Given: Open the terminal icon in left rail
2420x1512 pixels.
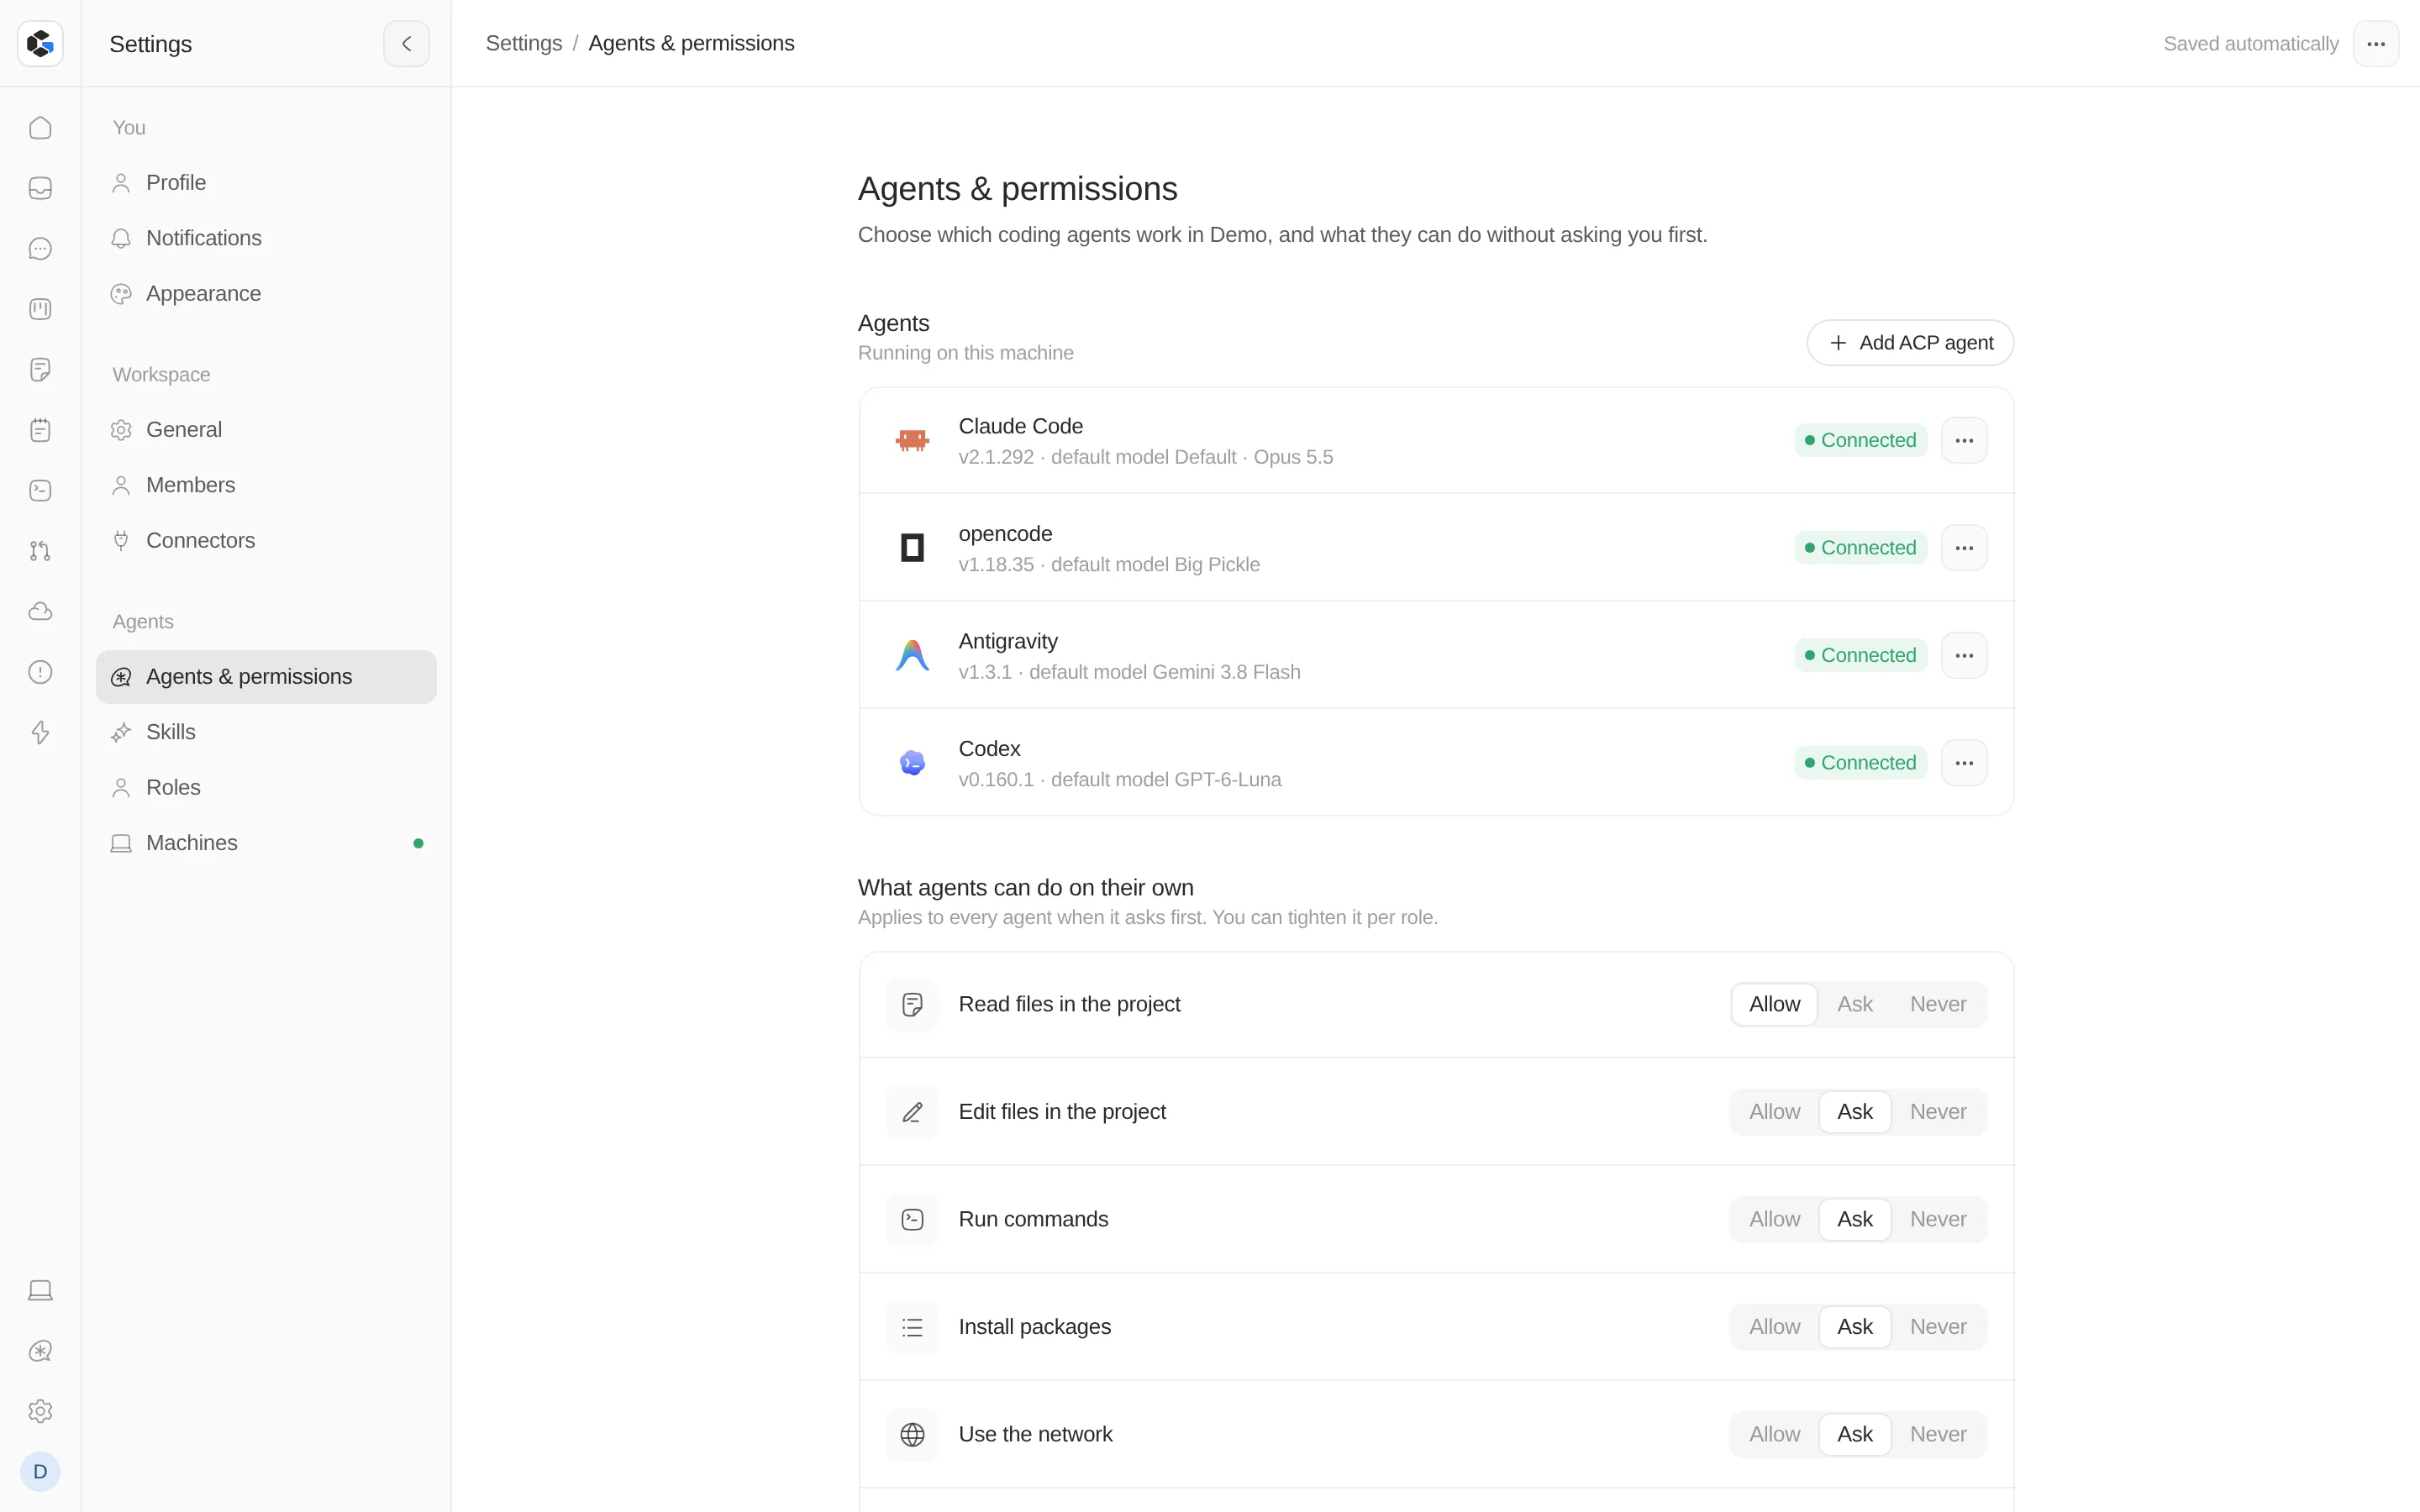Looking at the screenshot, I should click(x=40, y=490).
